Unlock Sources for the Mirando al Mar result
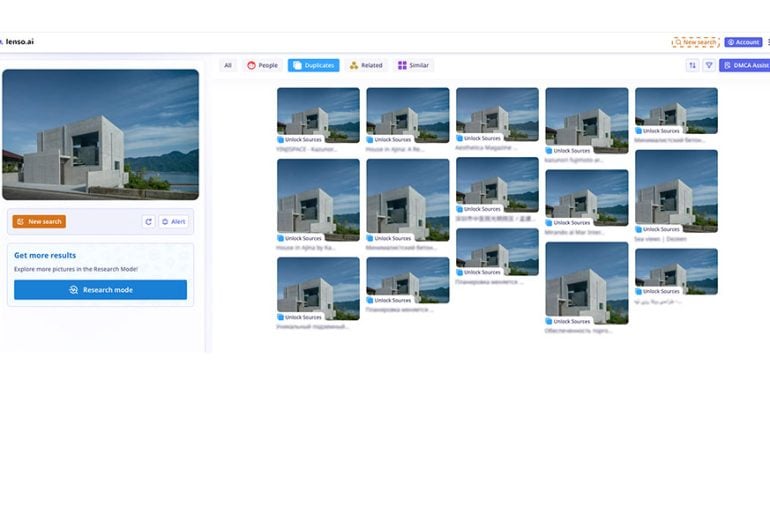Viewport: 770px width, 515px height. click(x=568, y=222)
